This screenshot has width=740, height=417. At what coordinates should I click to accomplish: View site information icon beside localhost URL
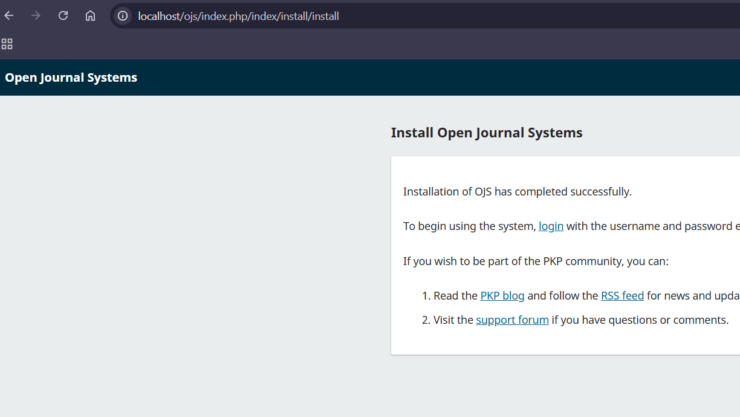[x=123, y=16]
